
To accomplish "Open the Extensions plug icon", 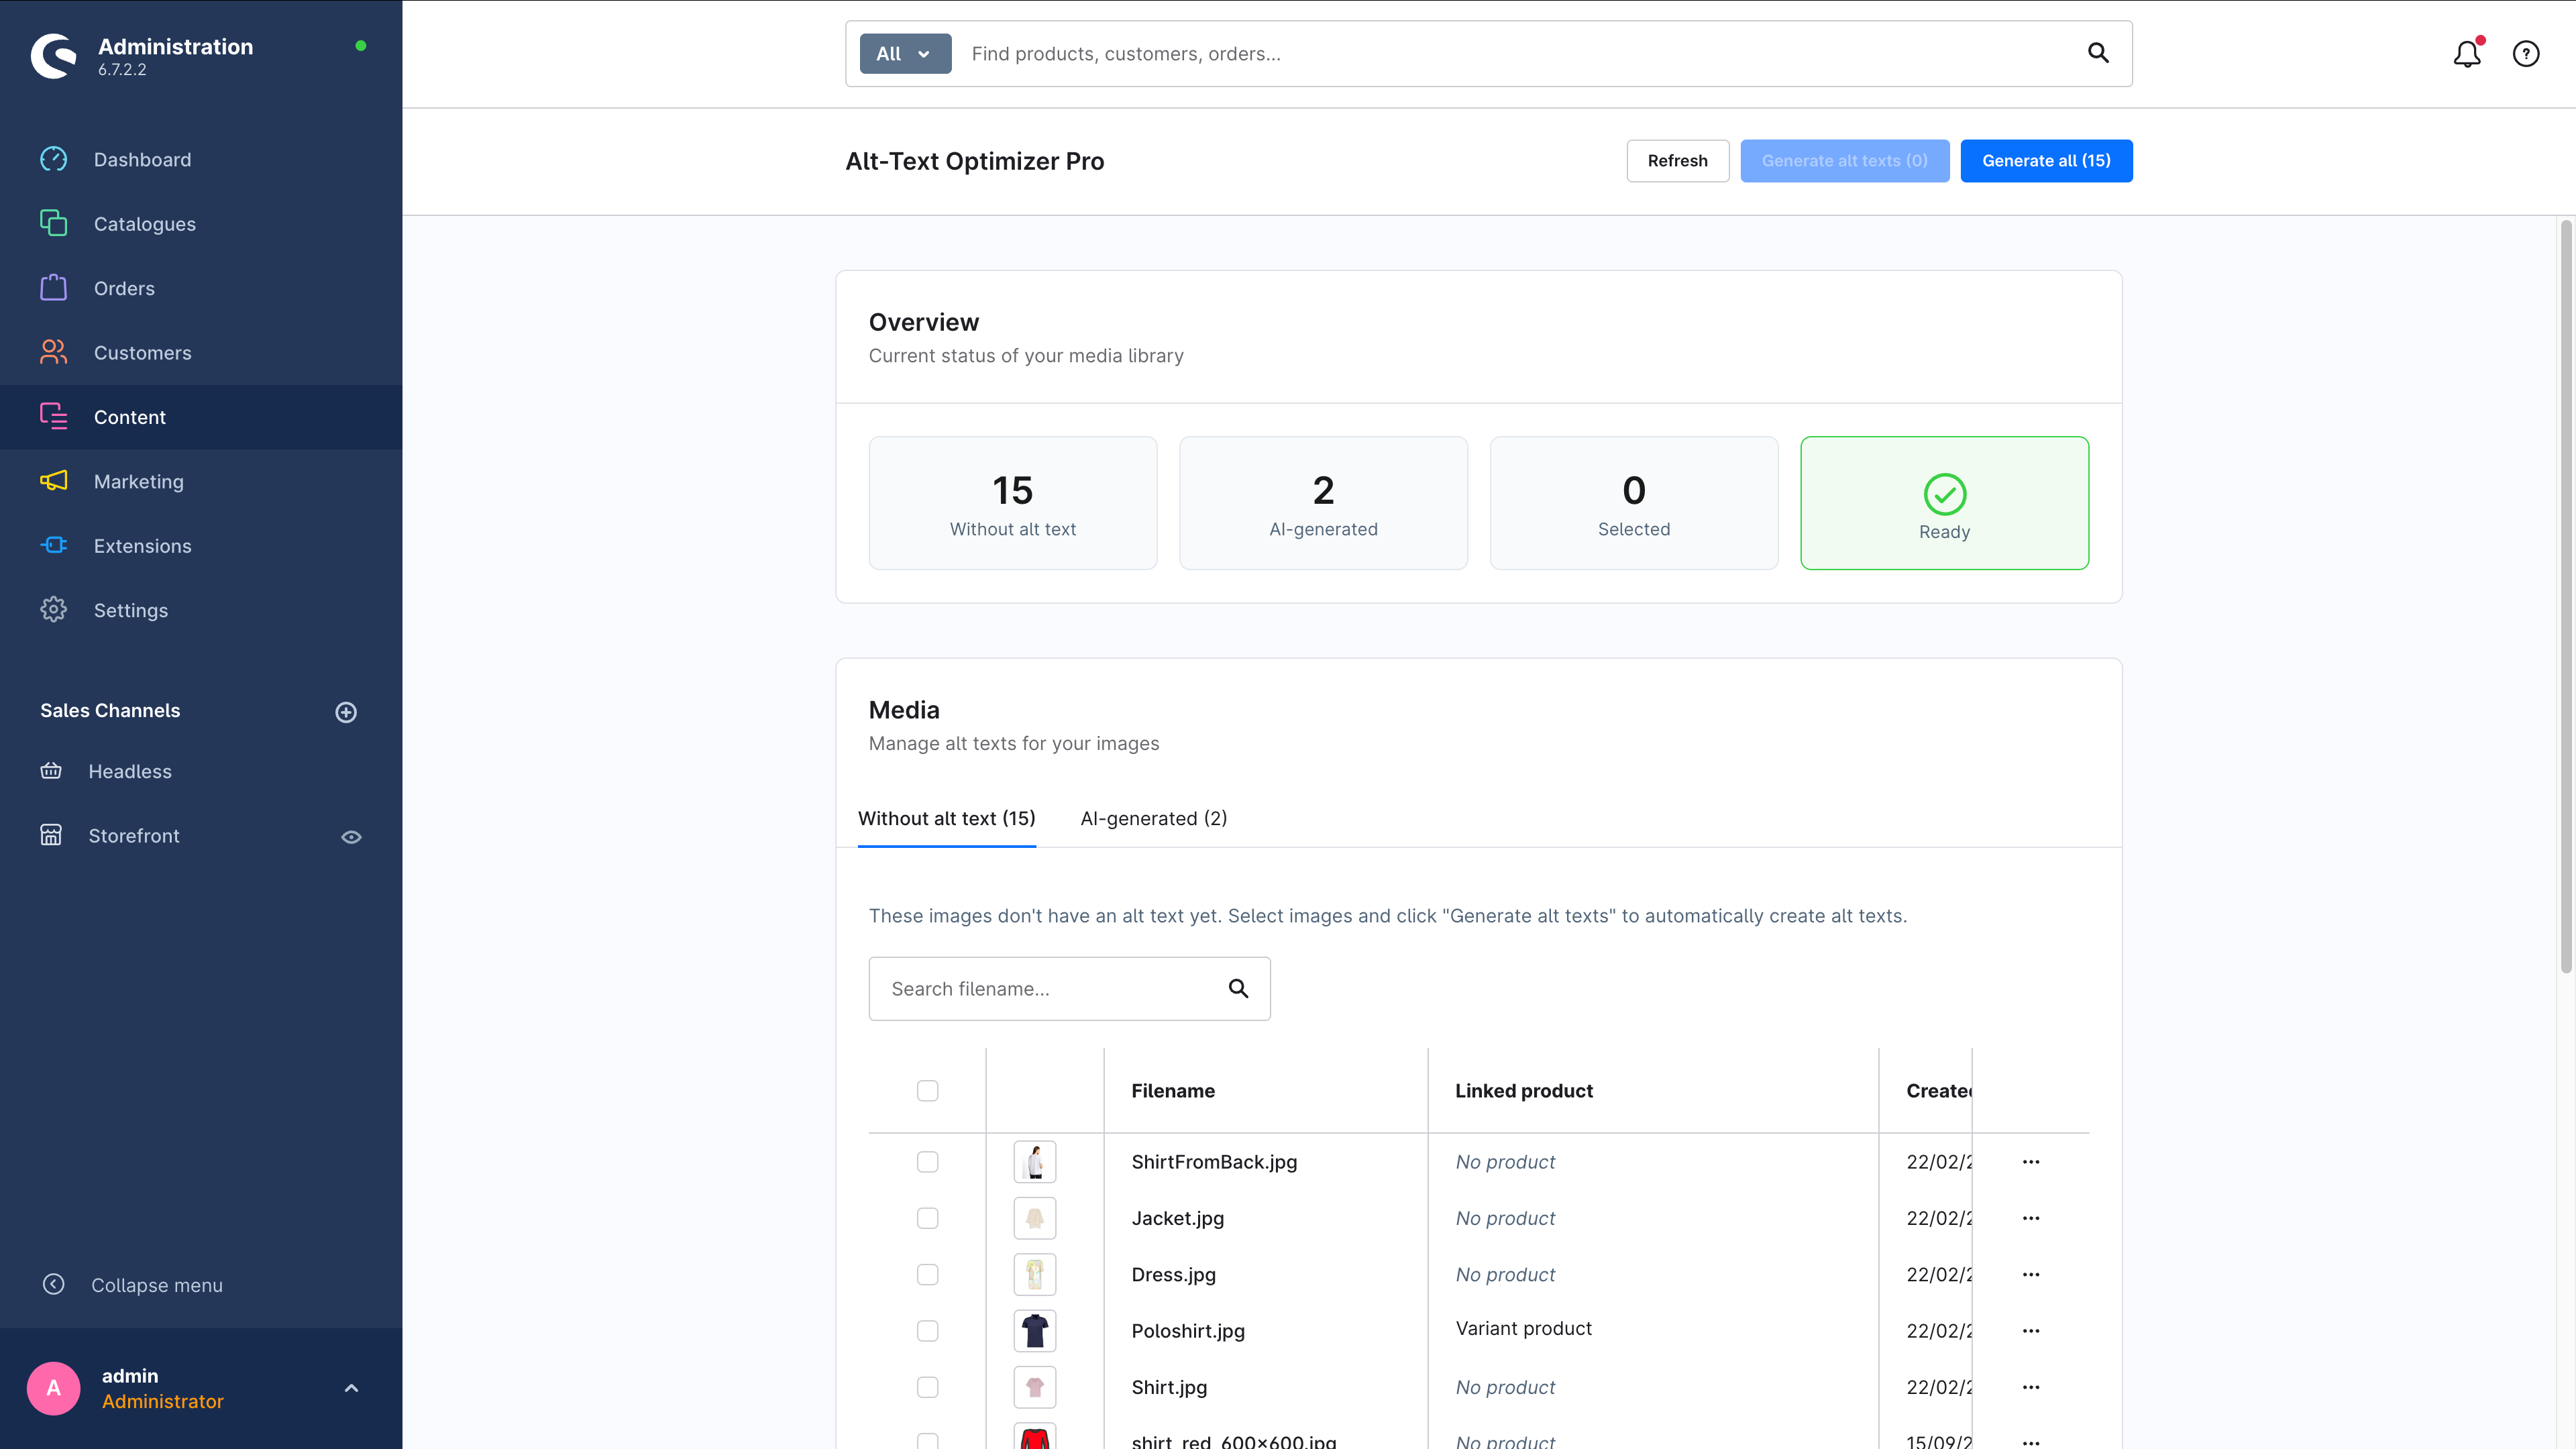I will [x=54, y=545].
